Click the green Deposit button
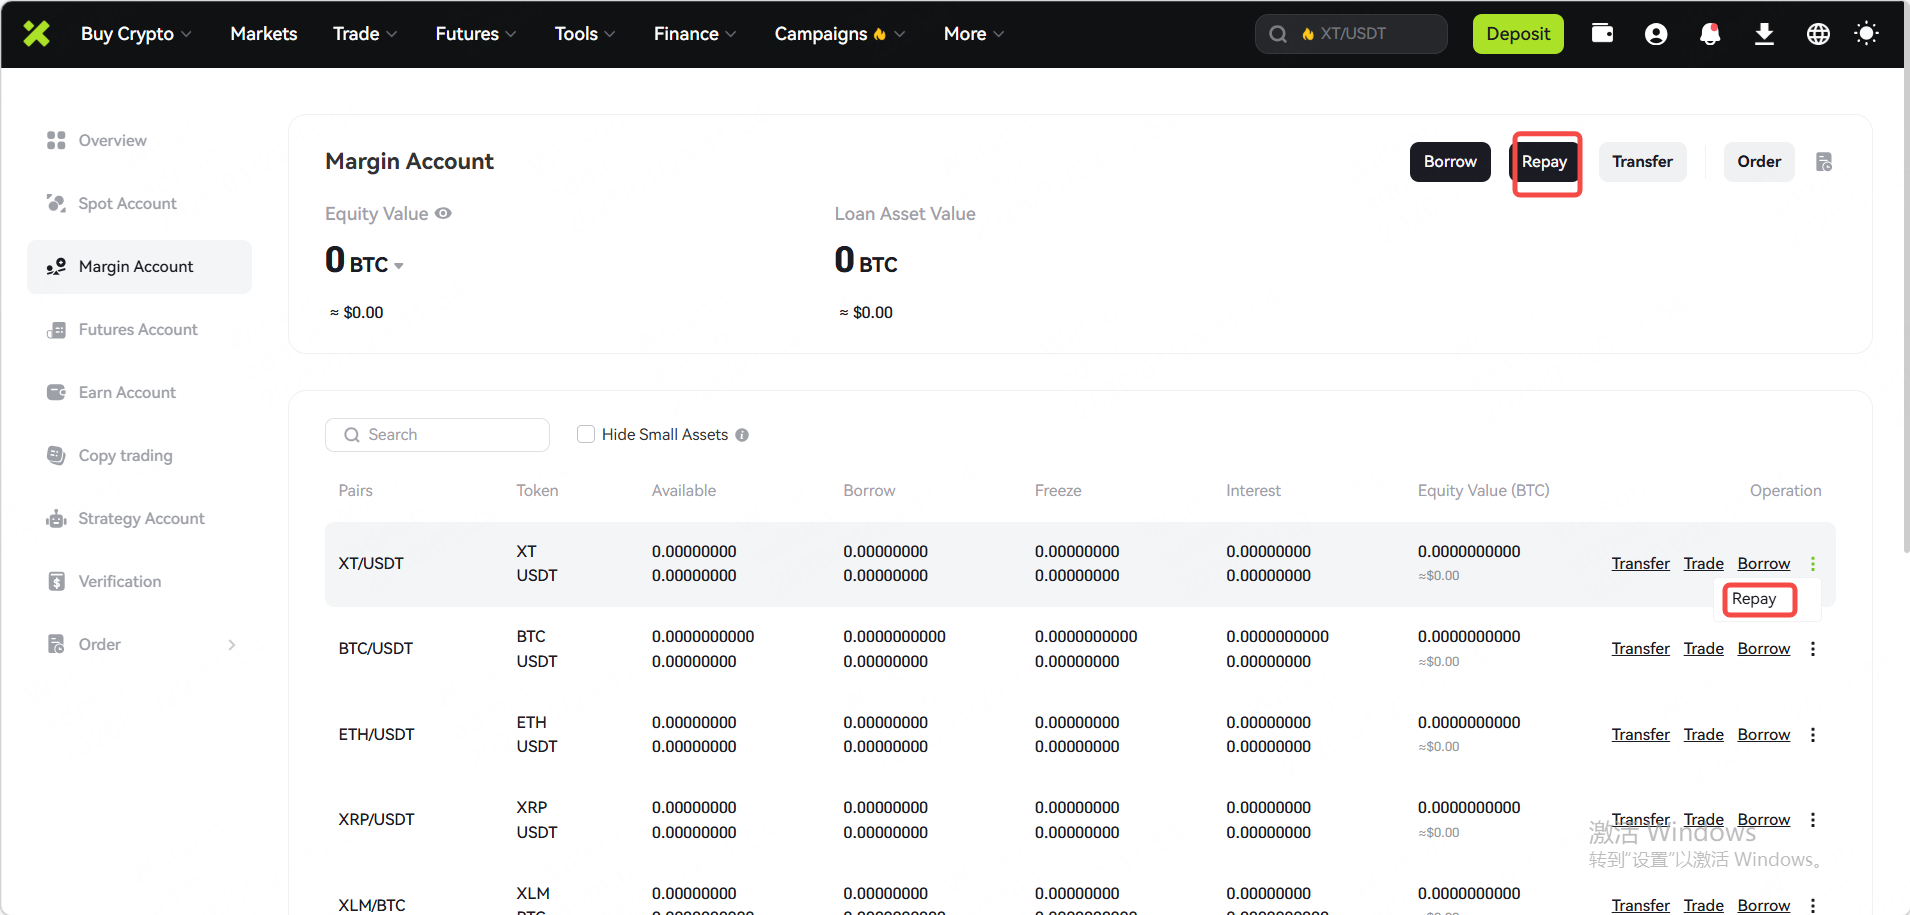 click(1517, 34)
